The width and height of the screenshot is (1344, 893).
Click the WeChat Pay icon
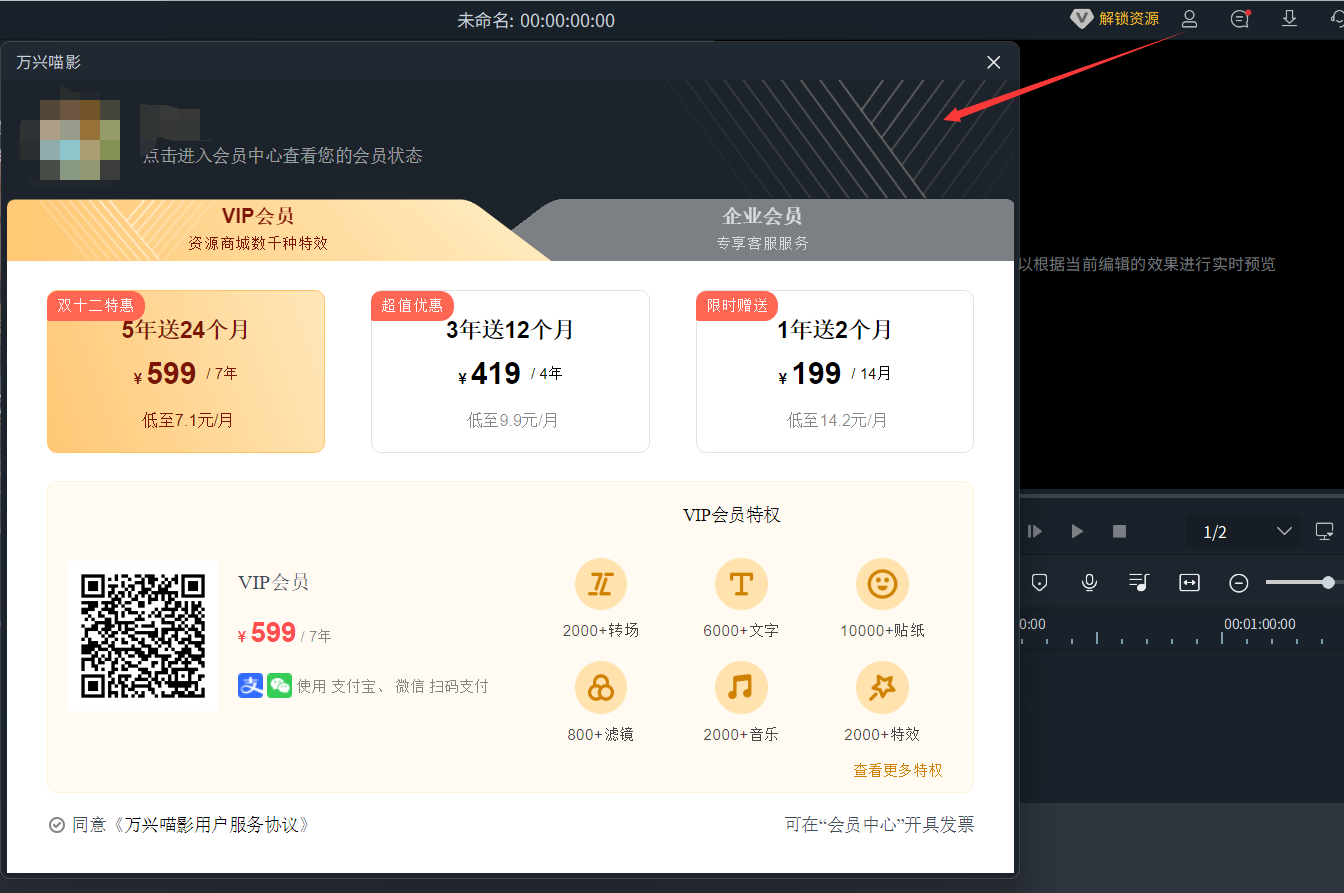coord(279,686)
